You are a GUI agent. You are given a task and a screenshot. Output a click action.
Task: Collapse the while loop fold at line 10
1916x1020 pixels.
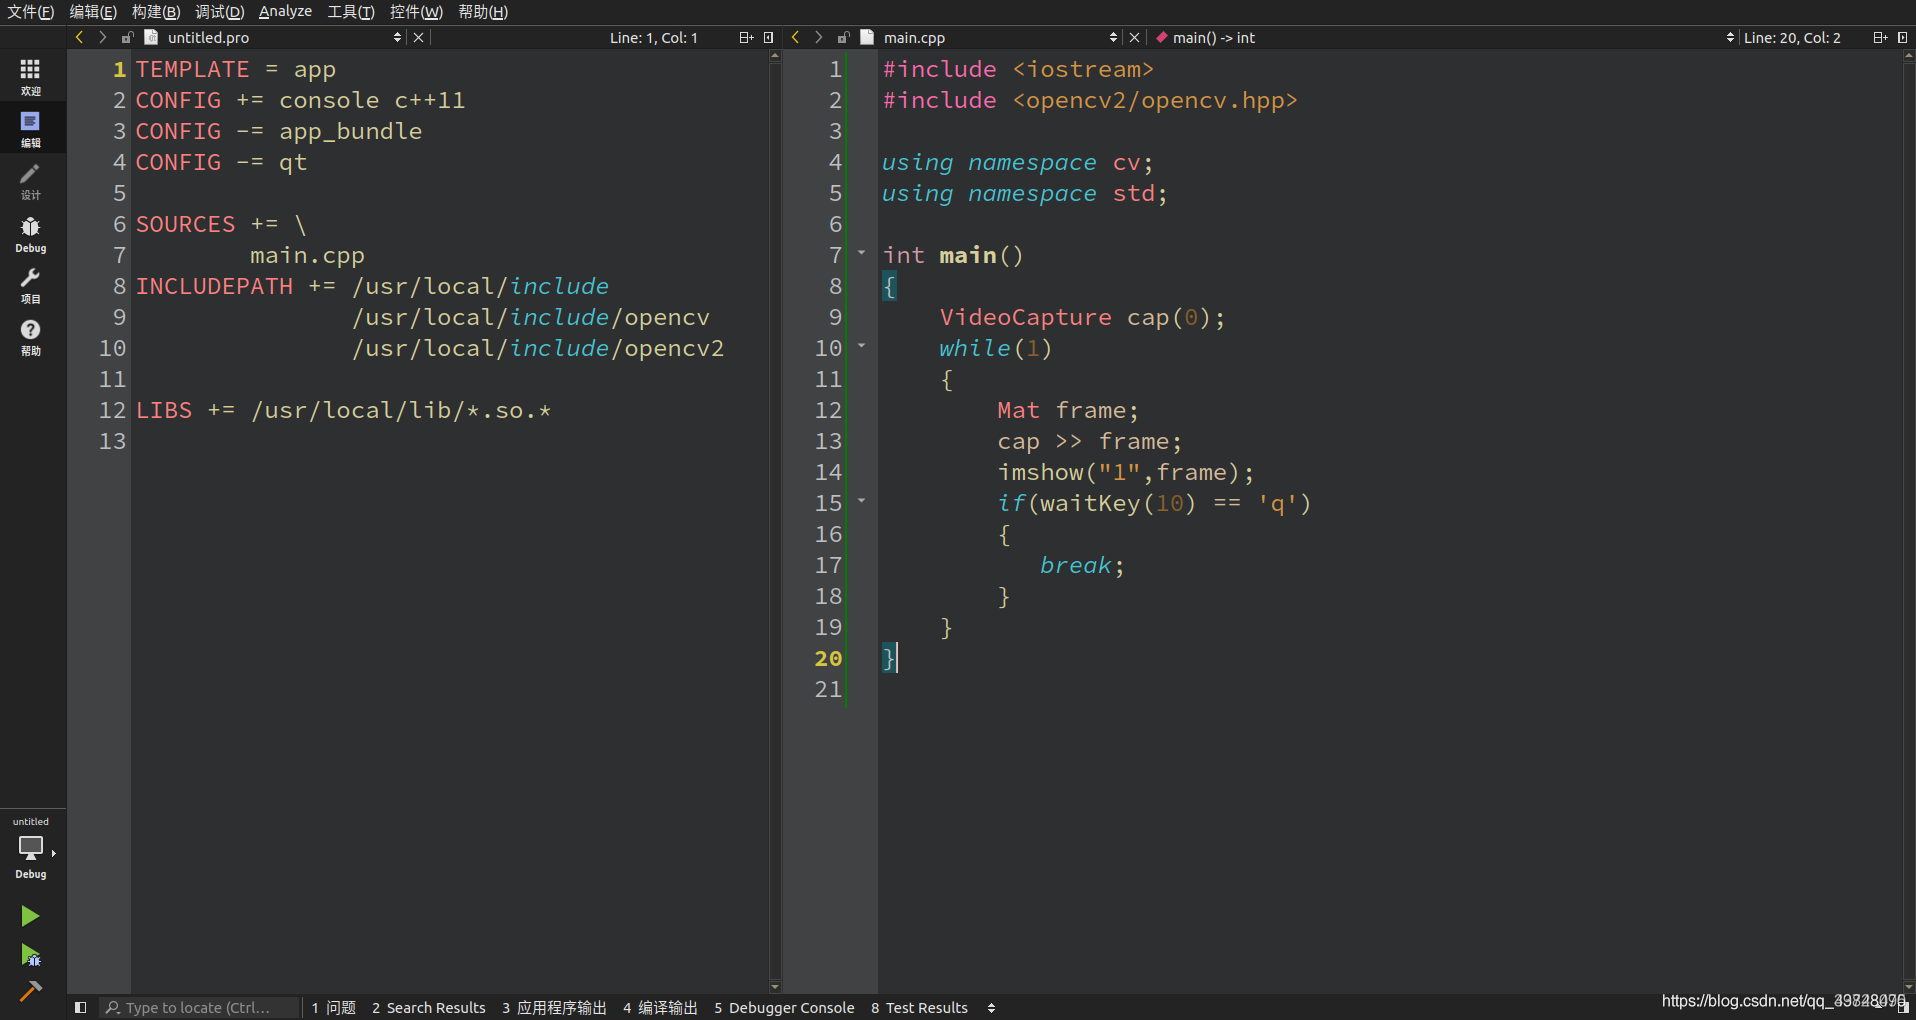click(861, 346)
